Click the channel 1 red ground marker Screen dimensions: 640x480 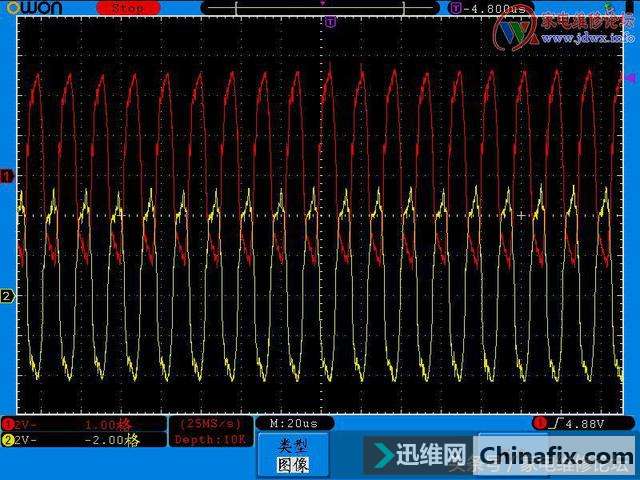pos(7,177)
